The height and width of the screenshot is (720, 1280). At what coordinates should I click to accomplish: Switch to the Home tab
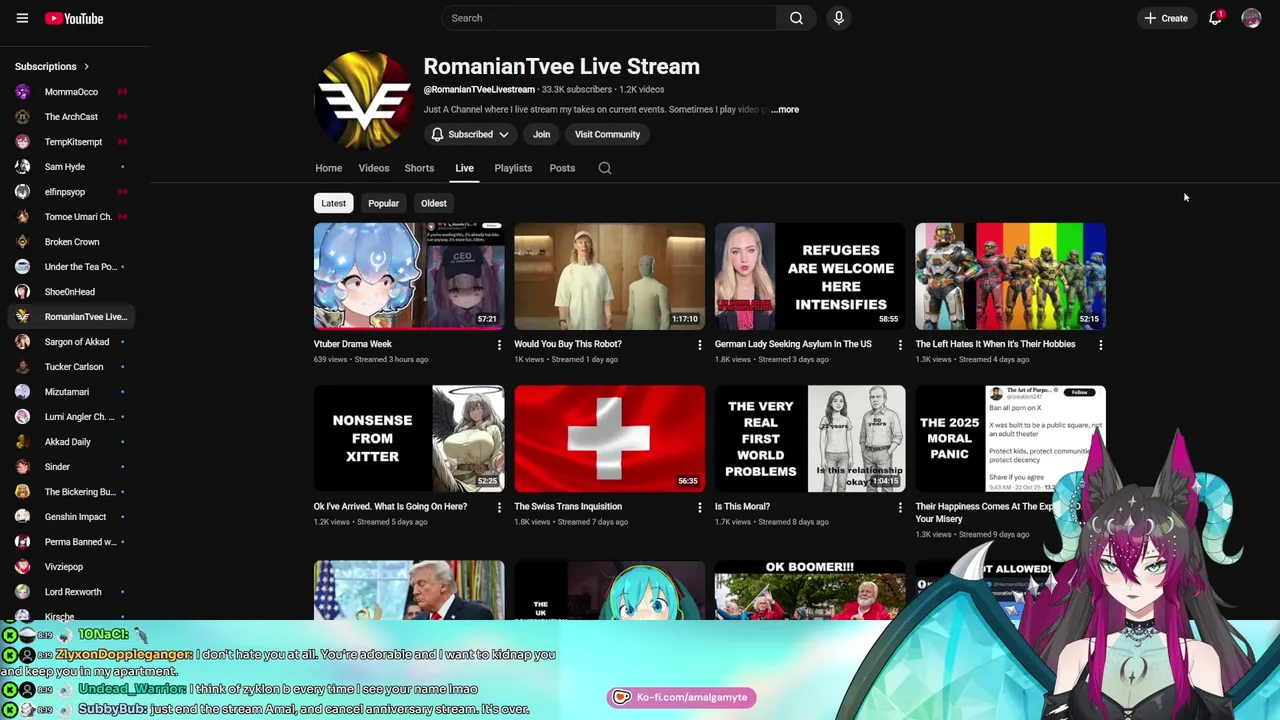coord(328,168)
